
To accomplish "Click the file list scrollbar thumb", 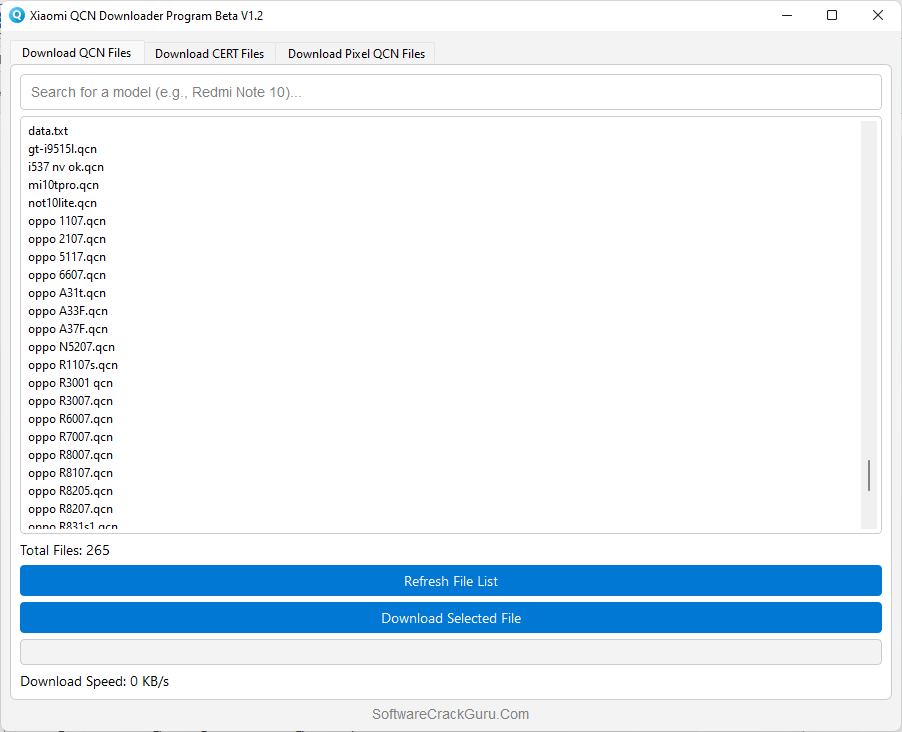I will [869, 475].
